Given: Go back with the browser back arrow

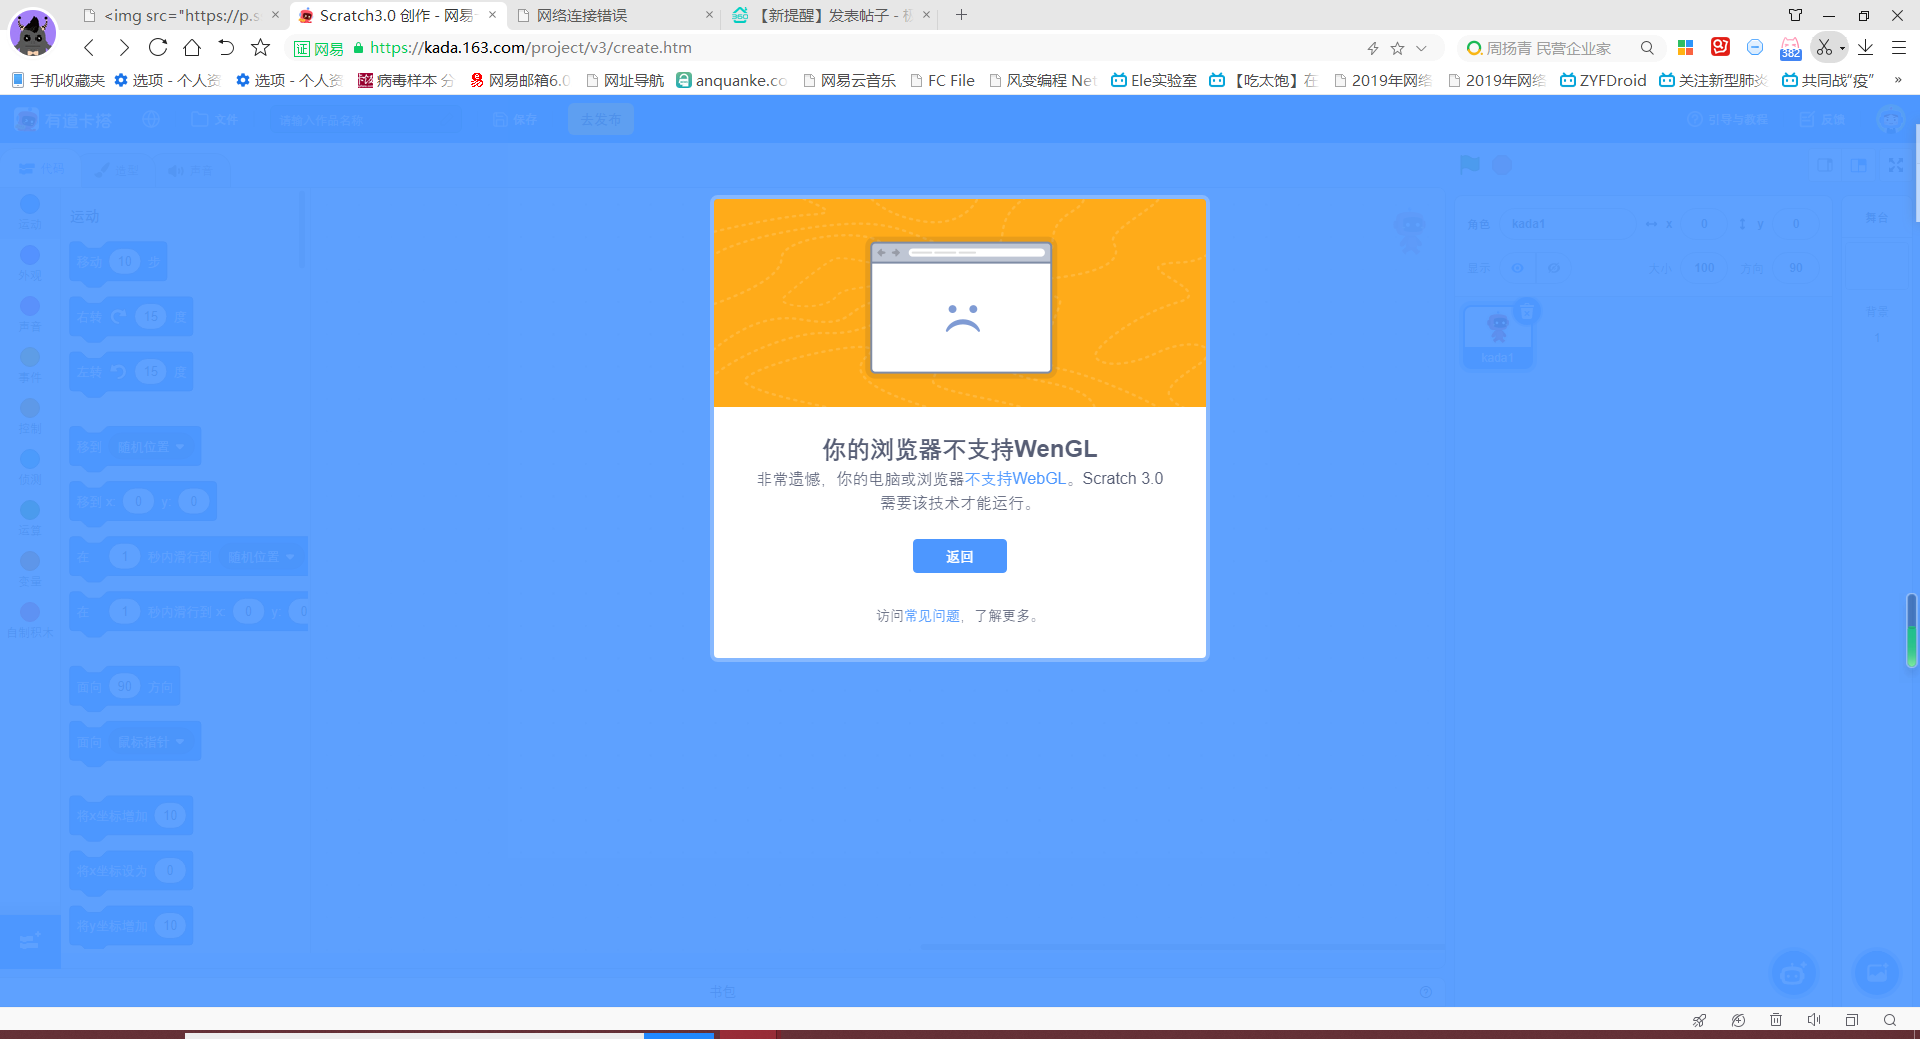Looking at the screenshot, I should [89, 47].
